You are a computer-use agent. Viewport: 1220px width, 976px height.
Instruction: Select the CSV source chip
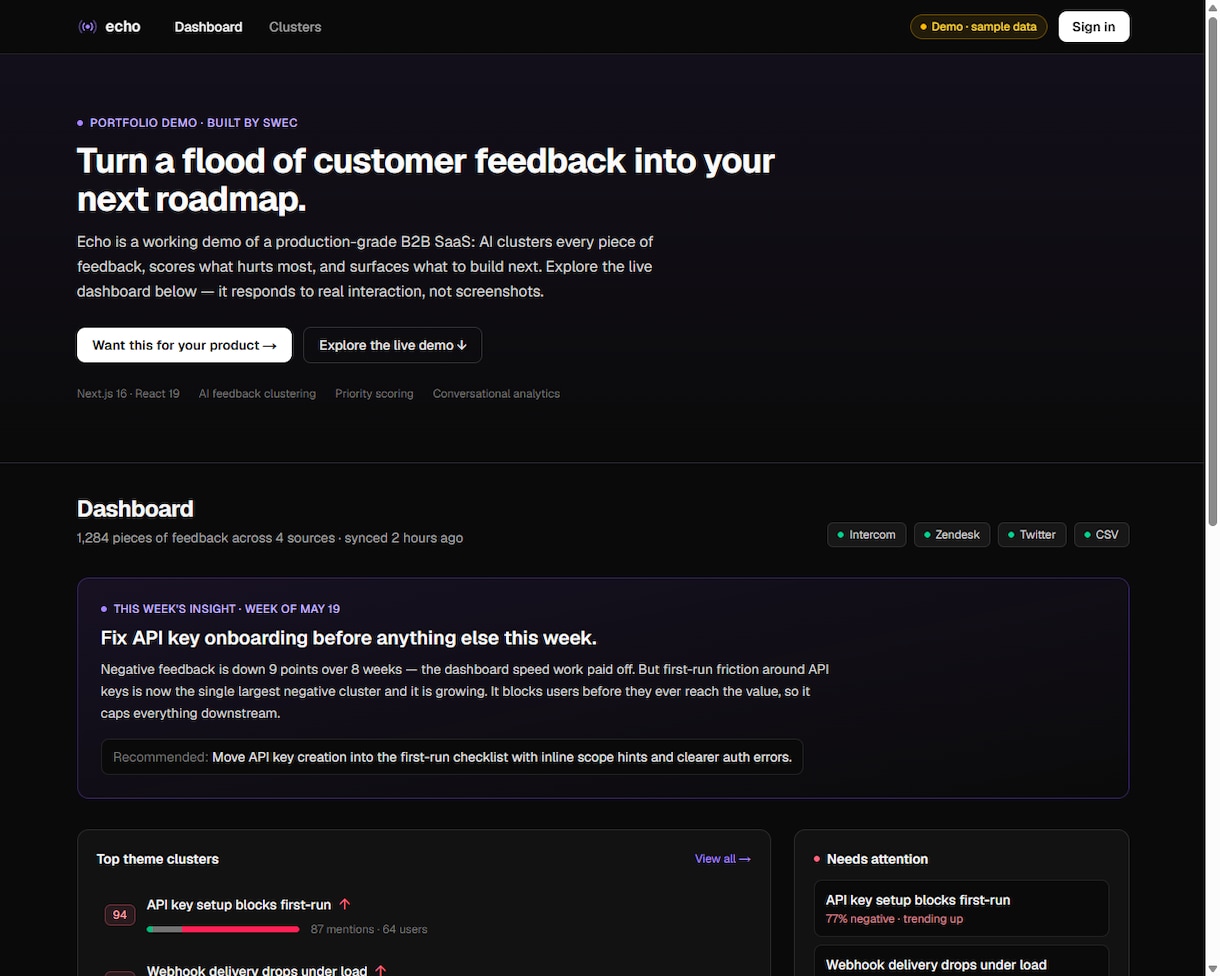[1101, 535]
